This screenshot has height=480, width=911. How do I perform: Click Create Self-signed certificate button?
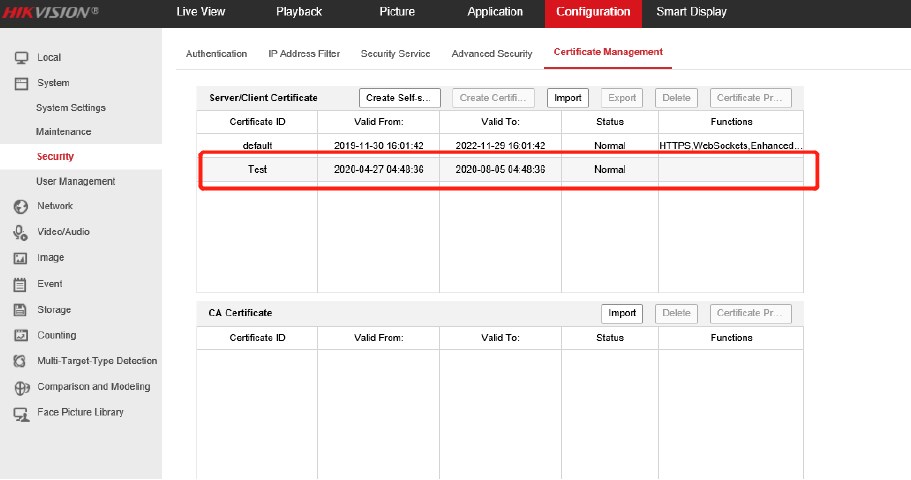[x=400, y=98]
